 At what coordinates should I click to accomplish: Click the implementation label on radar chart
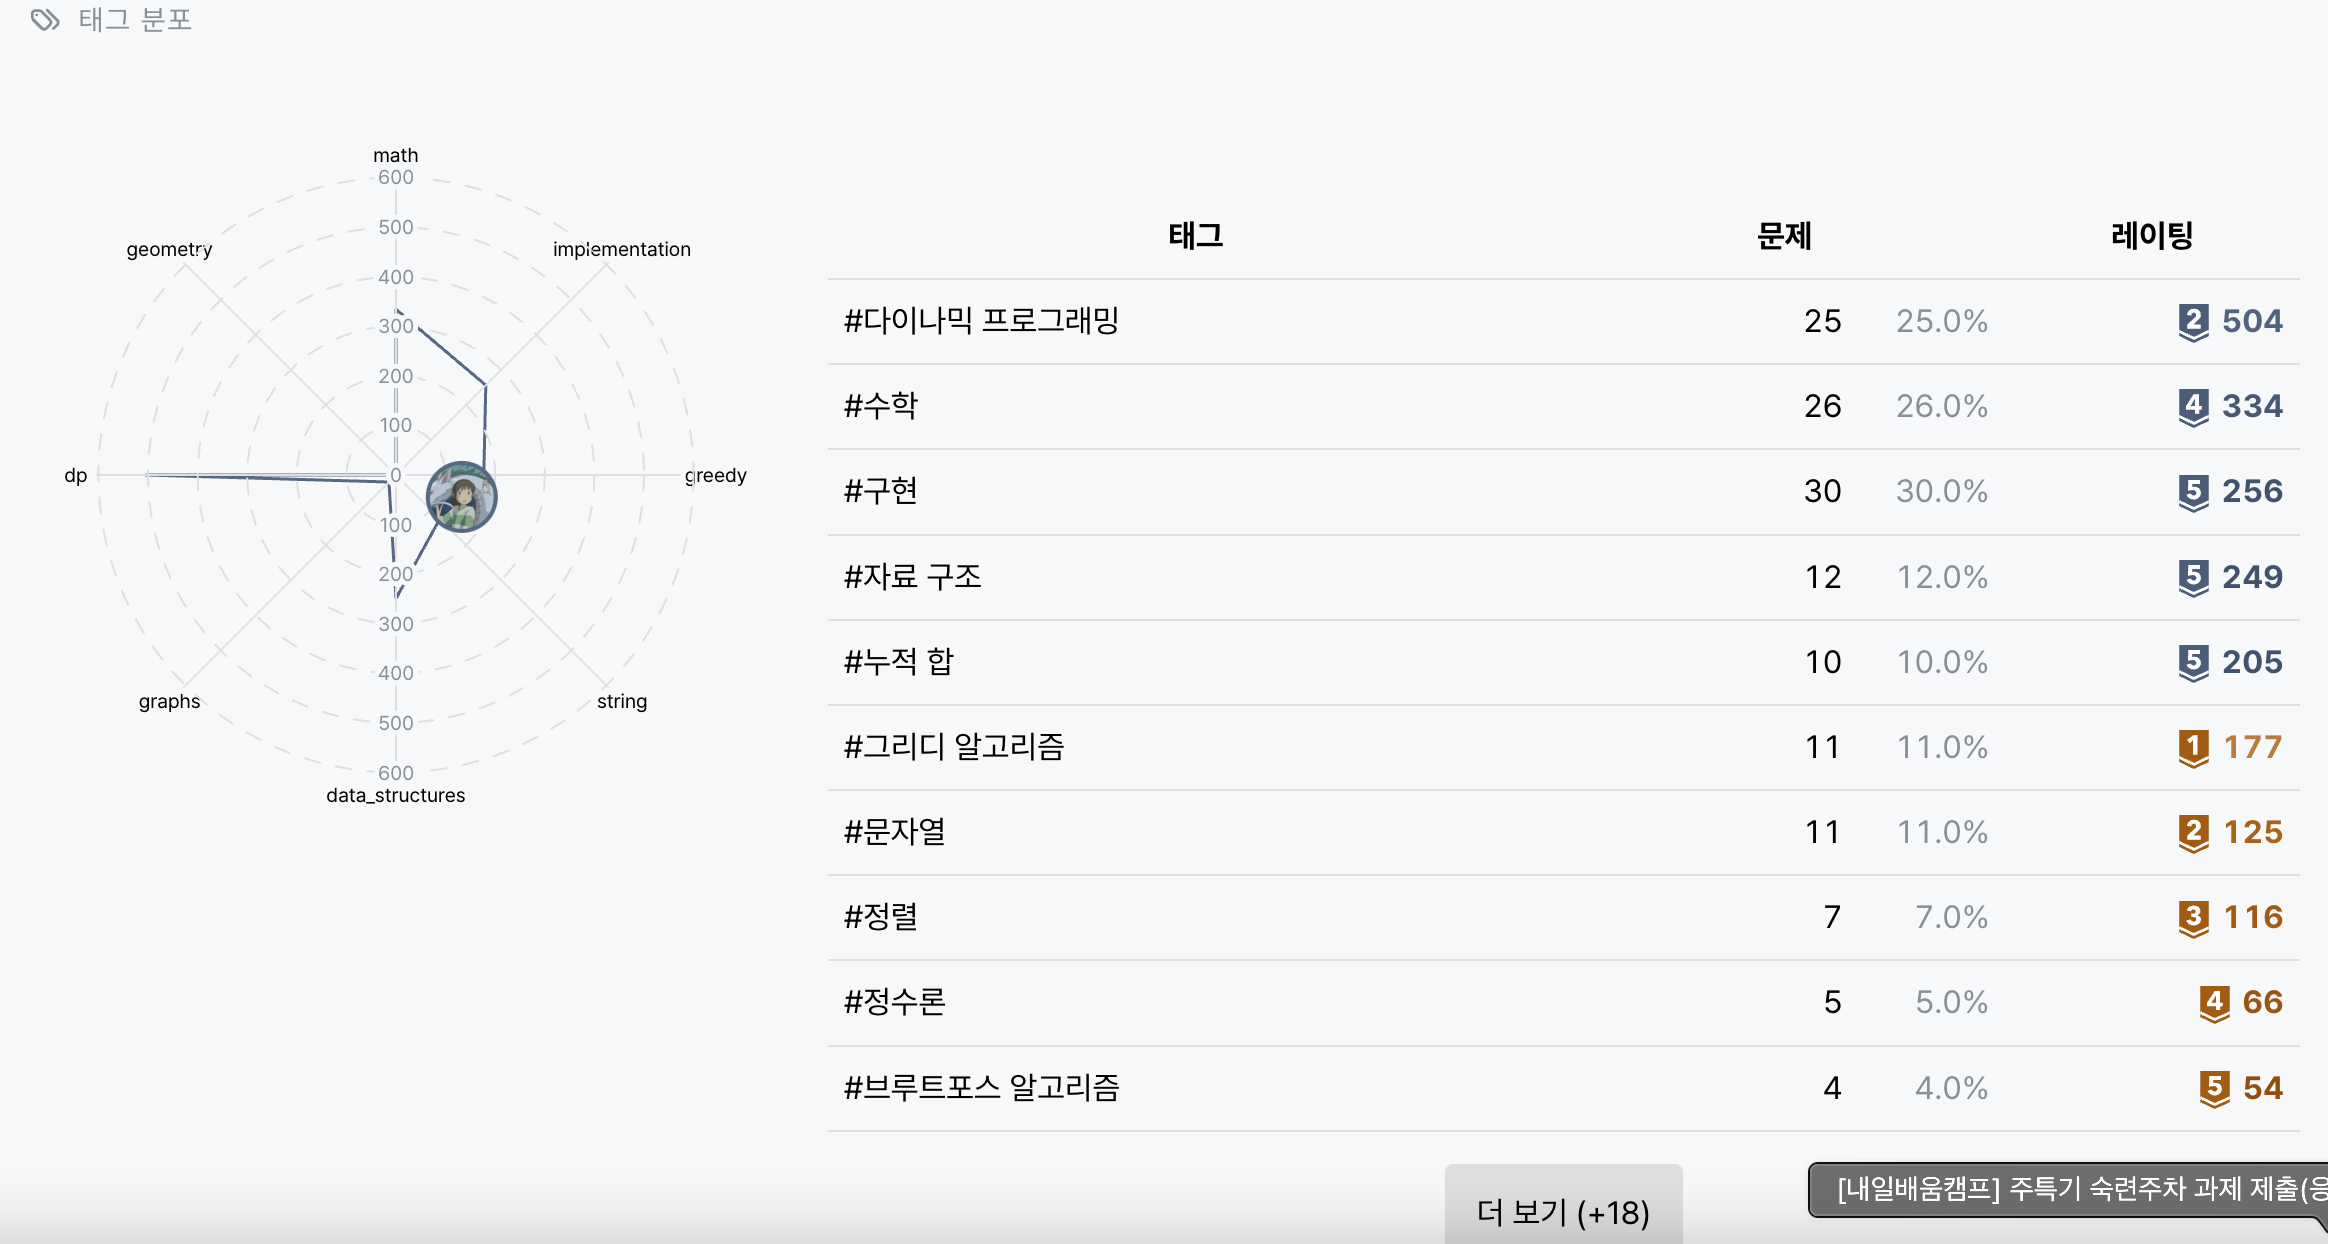coord(621,249)
